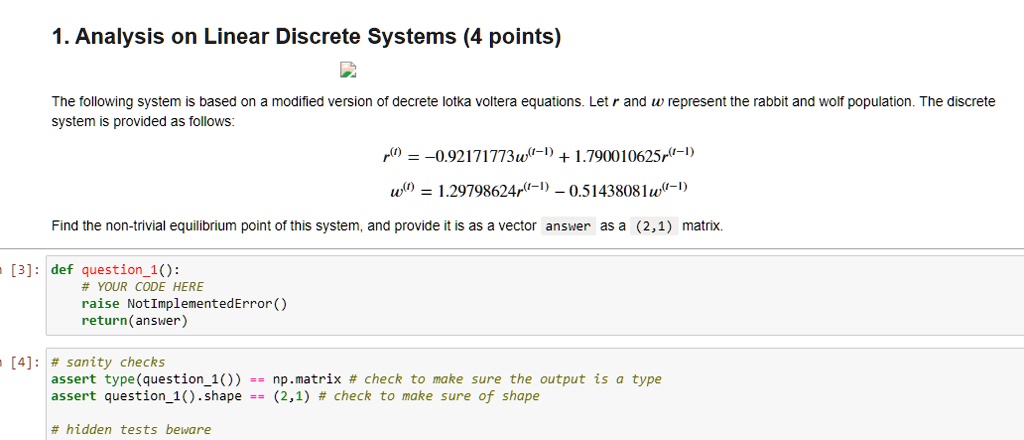The height and width of the screenshot is (440, 1024).
Task: Click the In [4] cell prompt
Action: point(21,362)
